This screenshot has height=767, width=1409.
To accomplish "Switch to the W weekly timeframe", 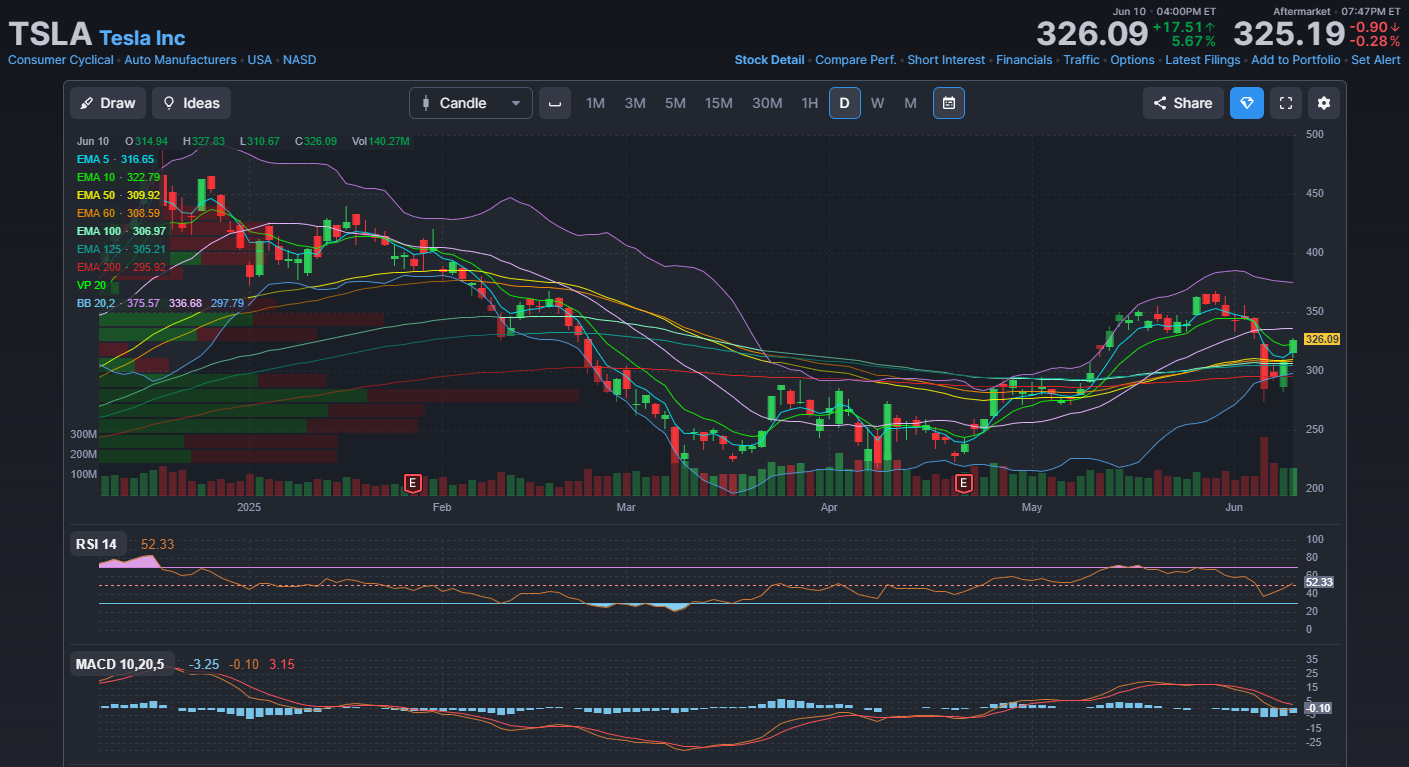I will pos(877,103).
